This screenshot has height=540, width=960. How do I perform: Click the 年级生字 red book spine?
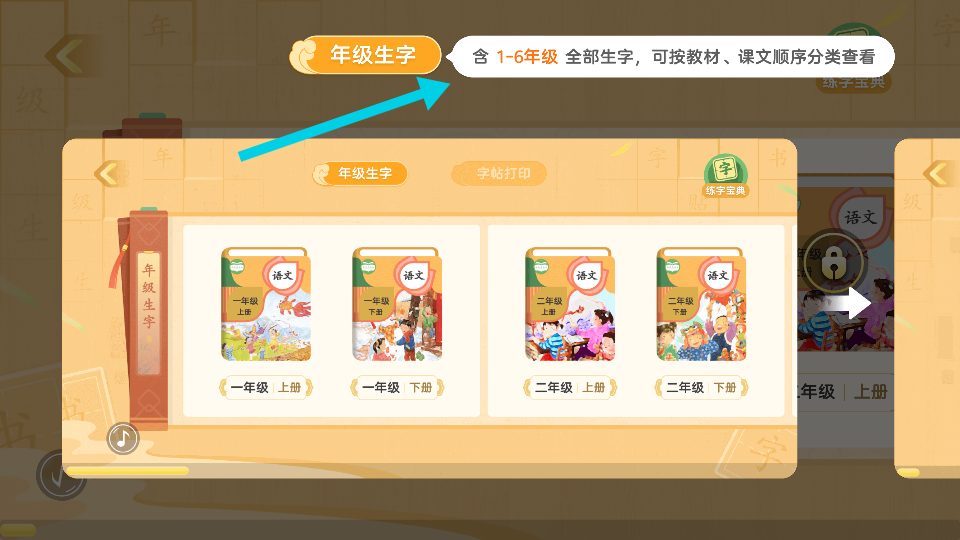[148, 318]
